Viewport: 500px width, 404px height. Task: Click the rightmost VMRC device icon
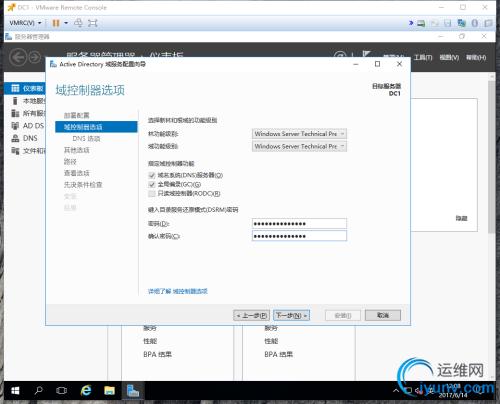(488, 23)
